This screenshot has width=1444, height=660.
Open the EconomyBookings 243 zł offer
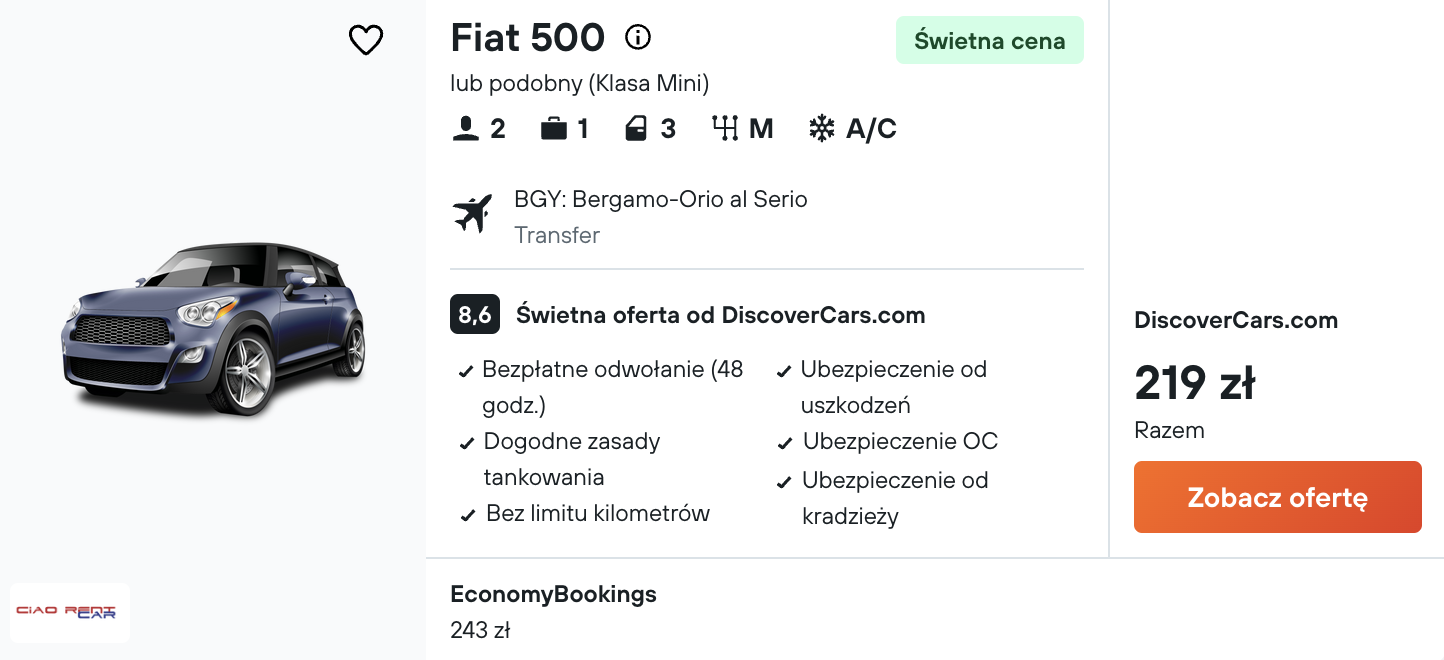click(554, 612)
